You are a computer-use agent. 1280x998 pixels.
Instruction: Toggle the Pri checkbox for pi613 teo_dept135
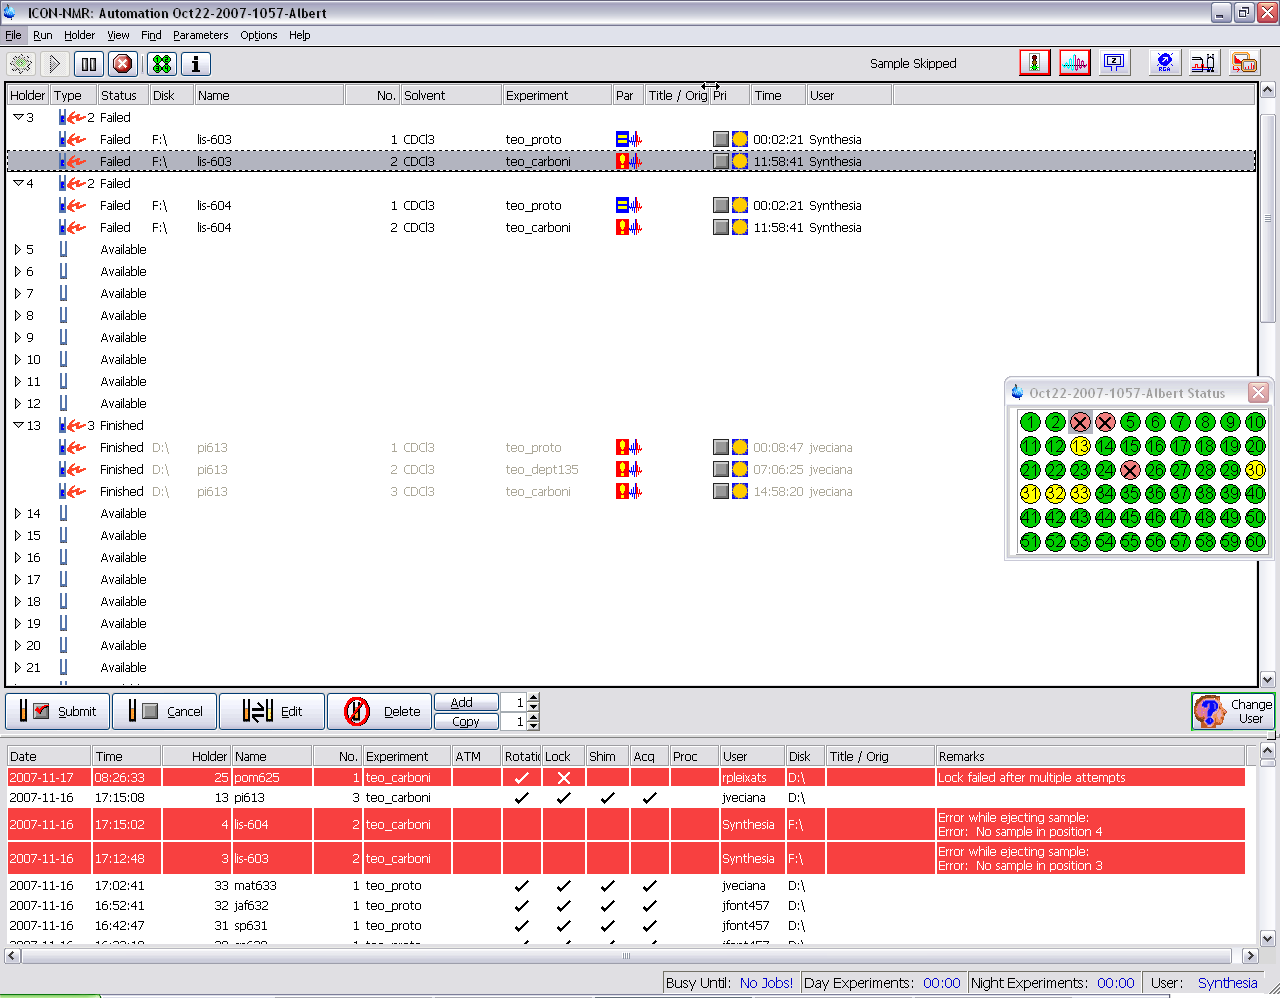721,469
